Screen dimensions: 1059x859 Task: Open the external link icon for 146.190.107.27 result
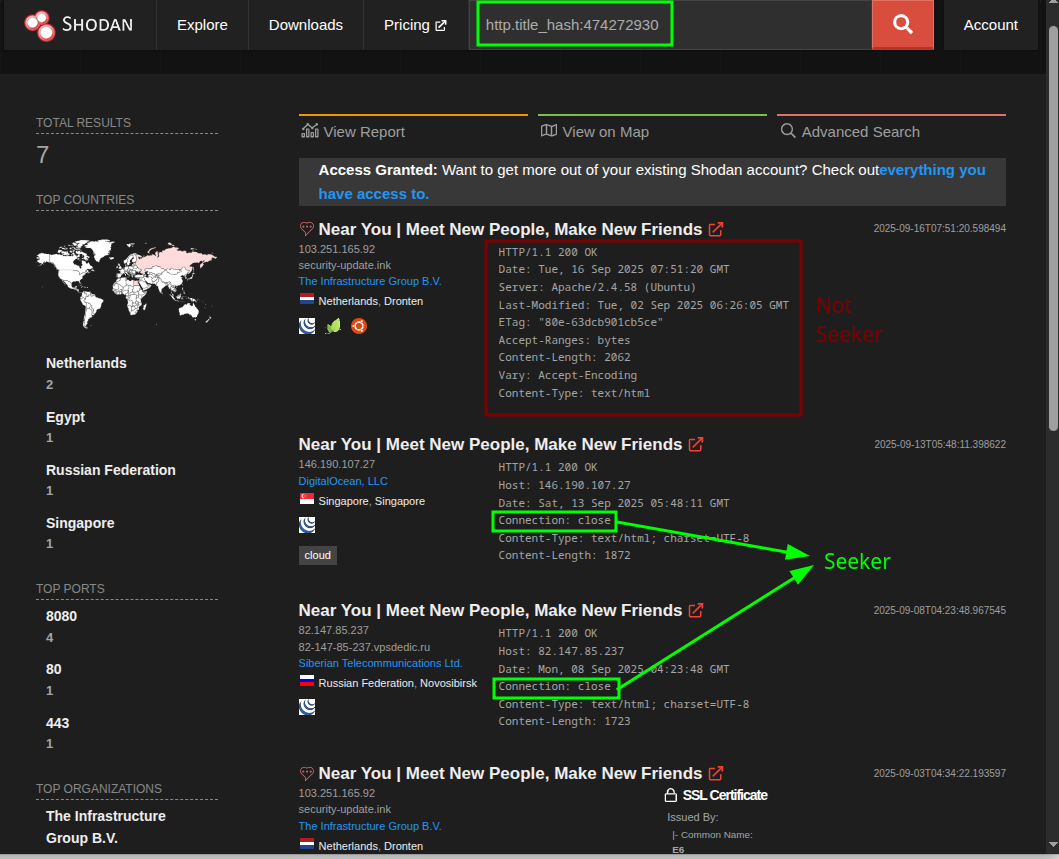[x=696, y=444]
